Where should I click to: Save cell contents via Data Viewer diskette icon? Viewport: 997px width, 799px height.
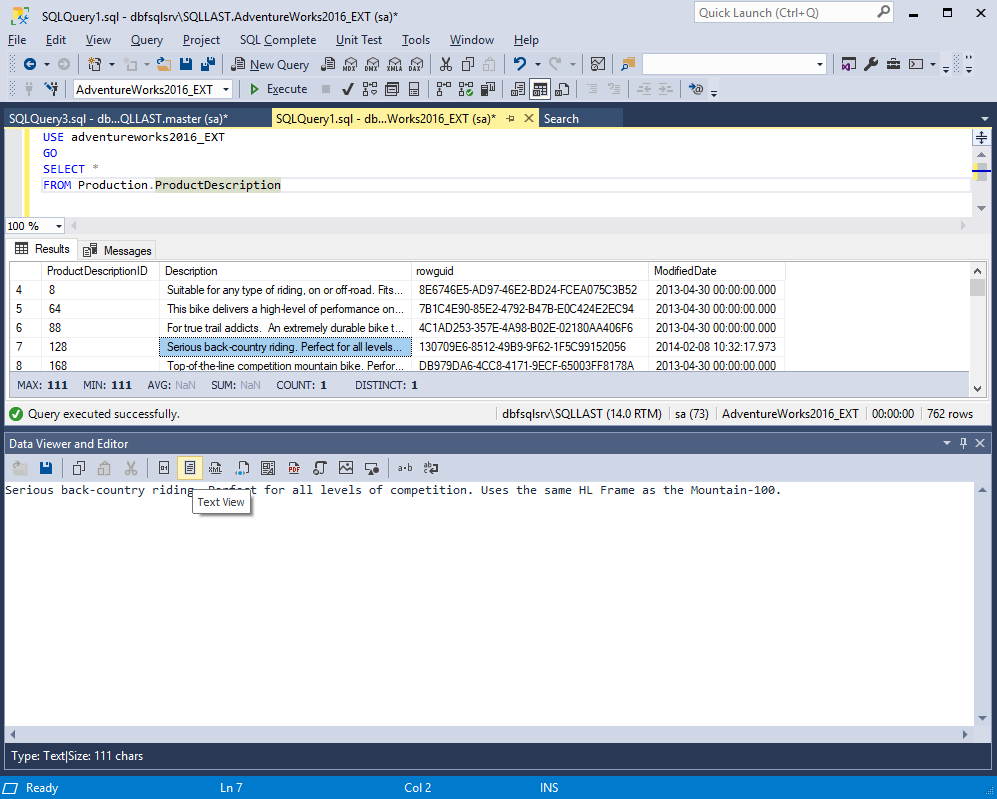pyautogui.click(x=44, y=467)
